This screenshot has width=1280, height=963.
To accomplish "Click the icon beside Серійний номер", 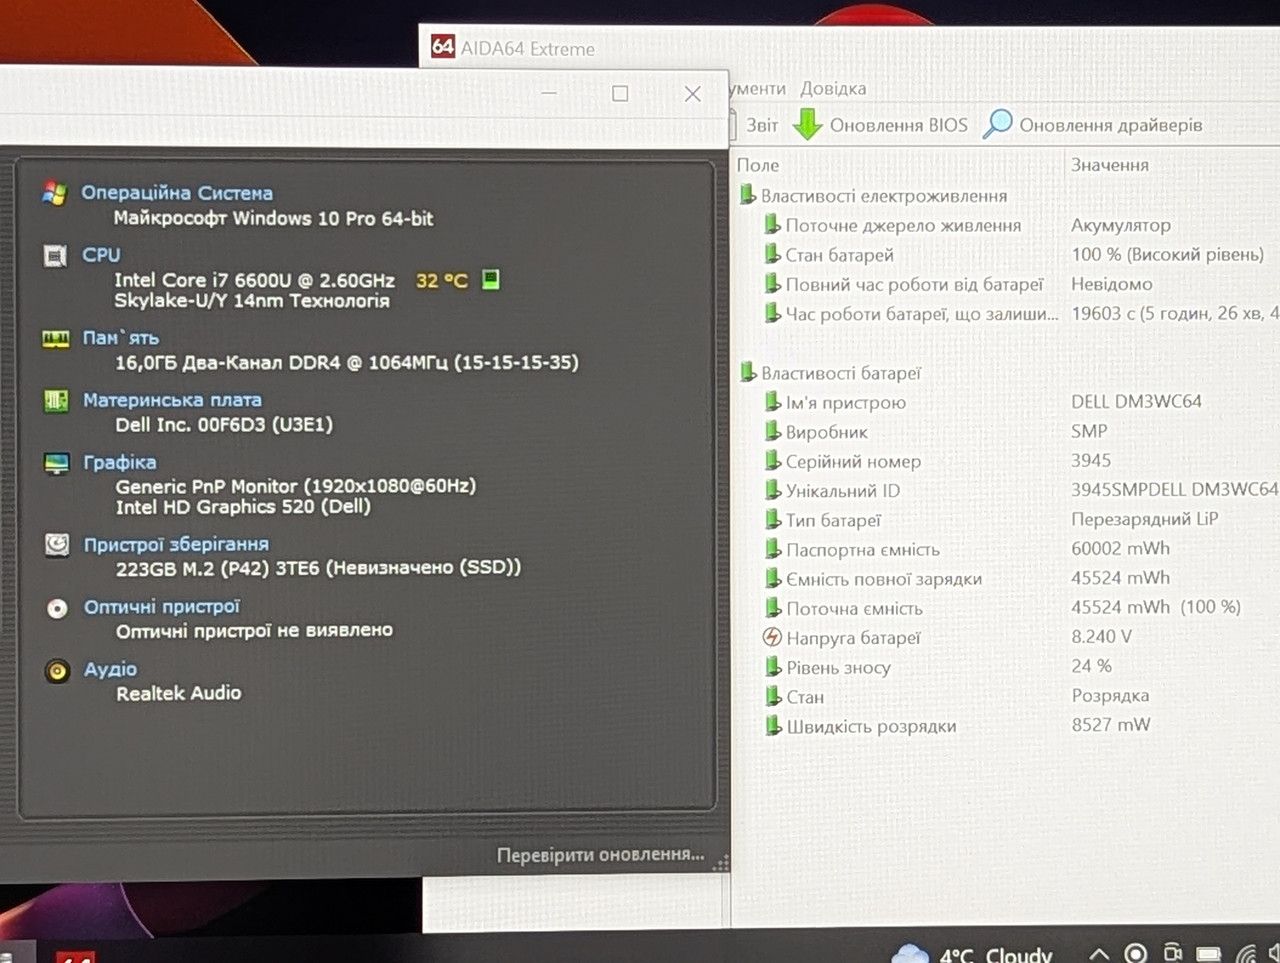I will coord(773,461).
